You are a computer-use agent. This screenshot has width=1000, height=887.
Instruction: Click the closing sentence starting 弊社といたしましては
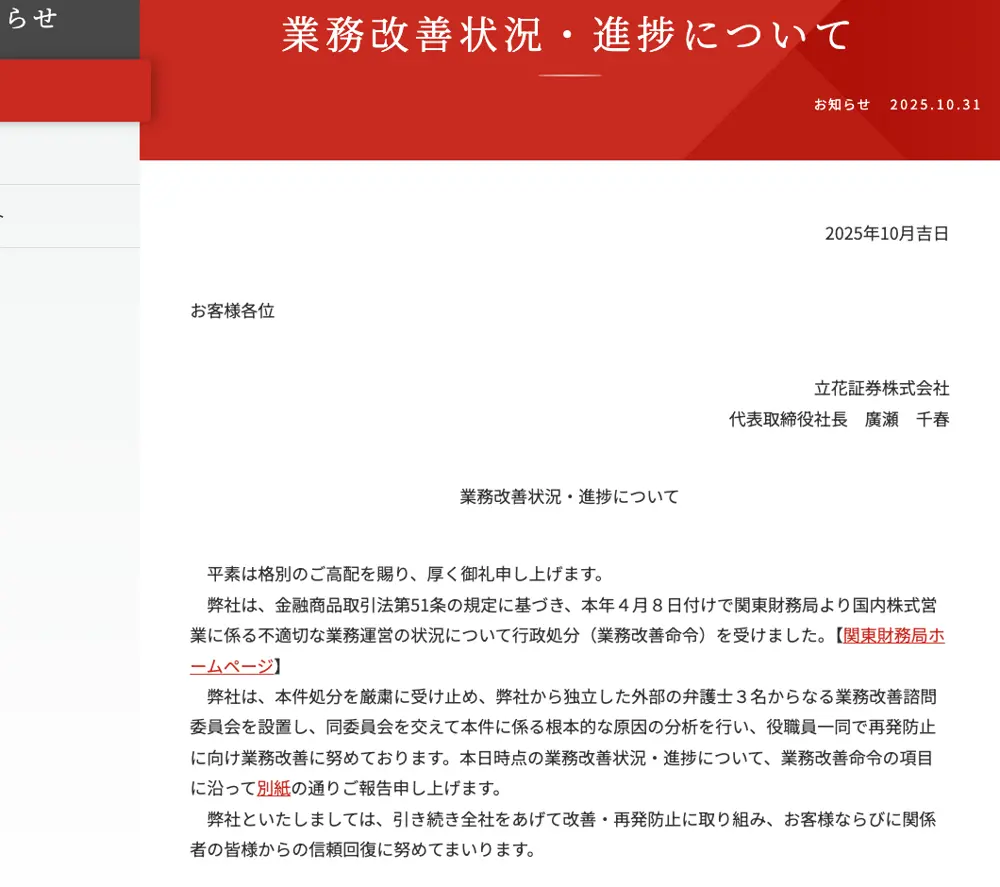click(x=564, y=835)
